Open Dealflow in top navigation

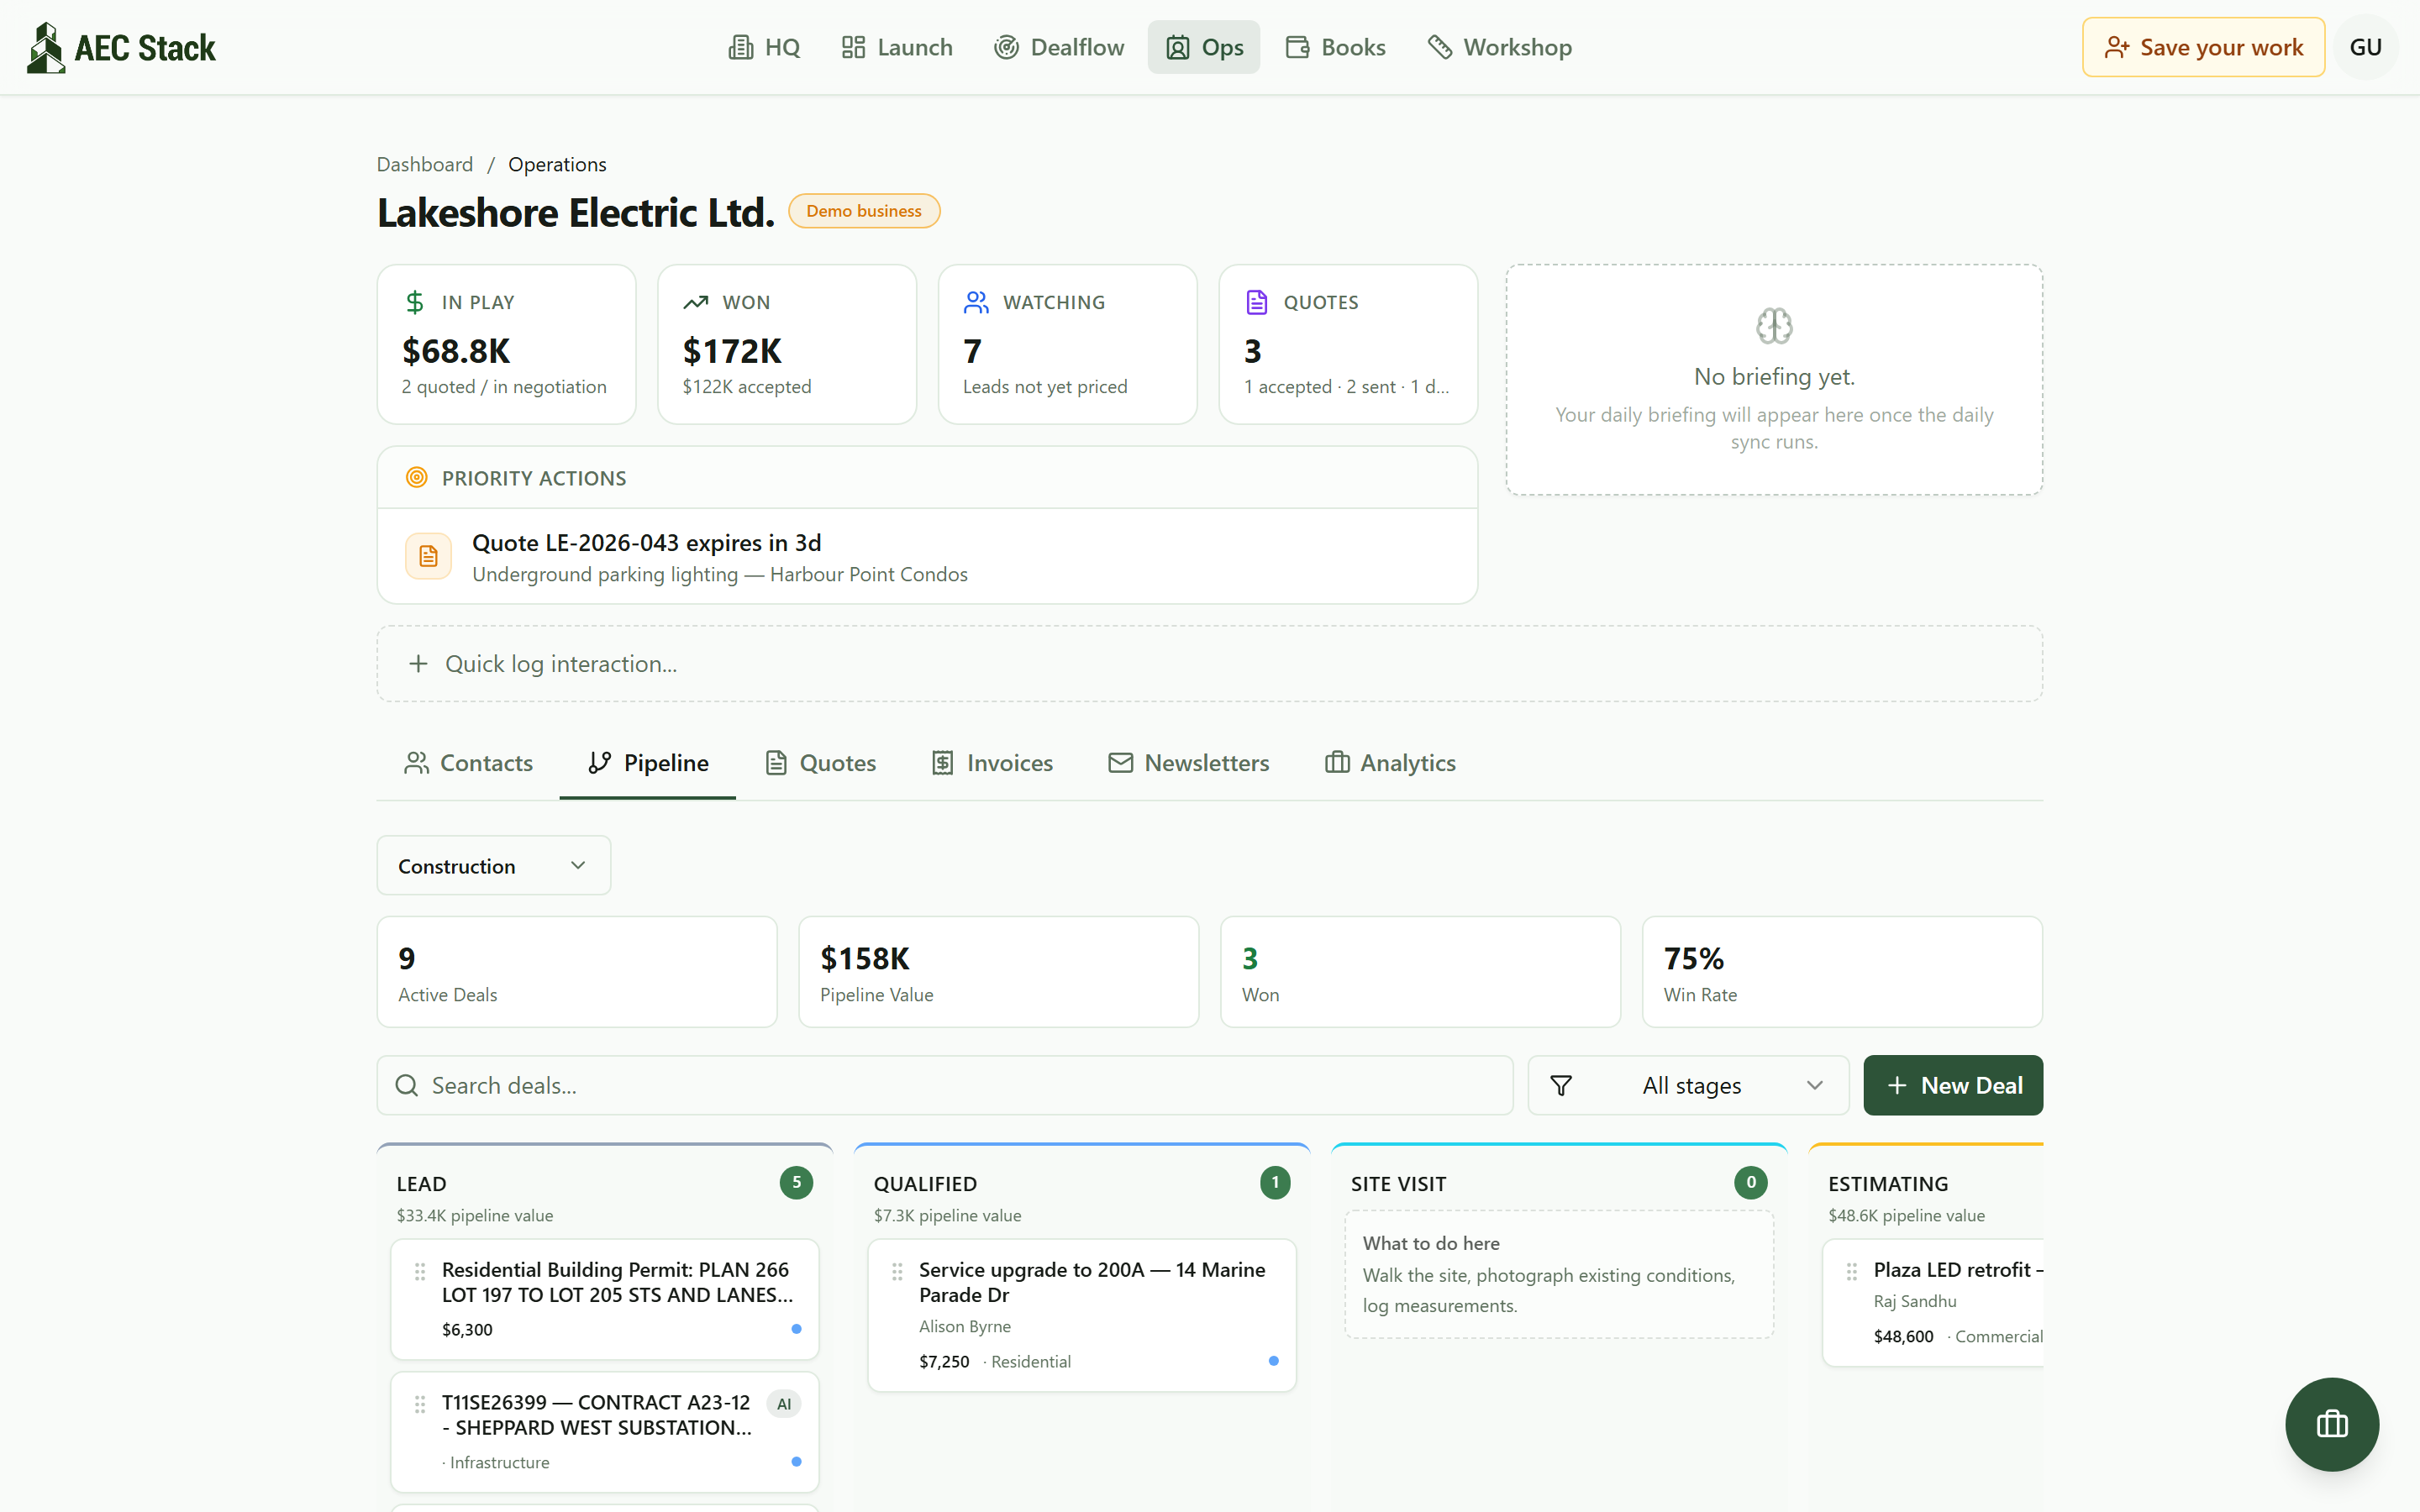click(1059, 47)
